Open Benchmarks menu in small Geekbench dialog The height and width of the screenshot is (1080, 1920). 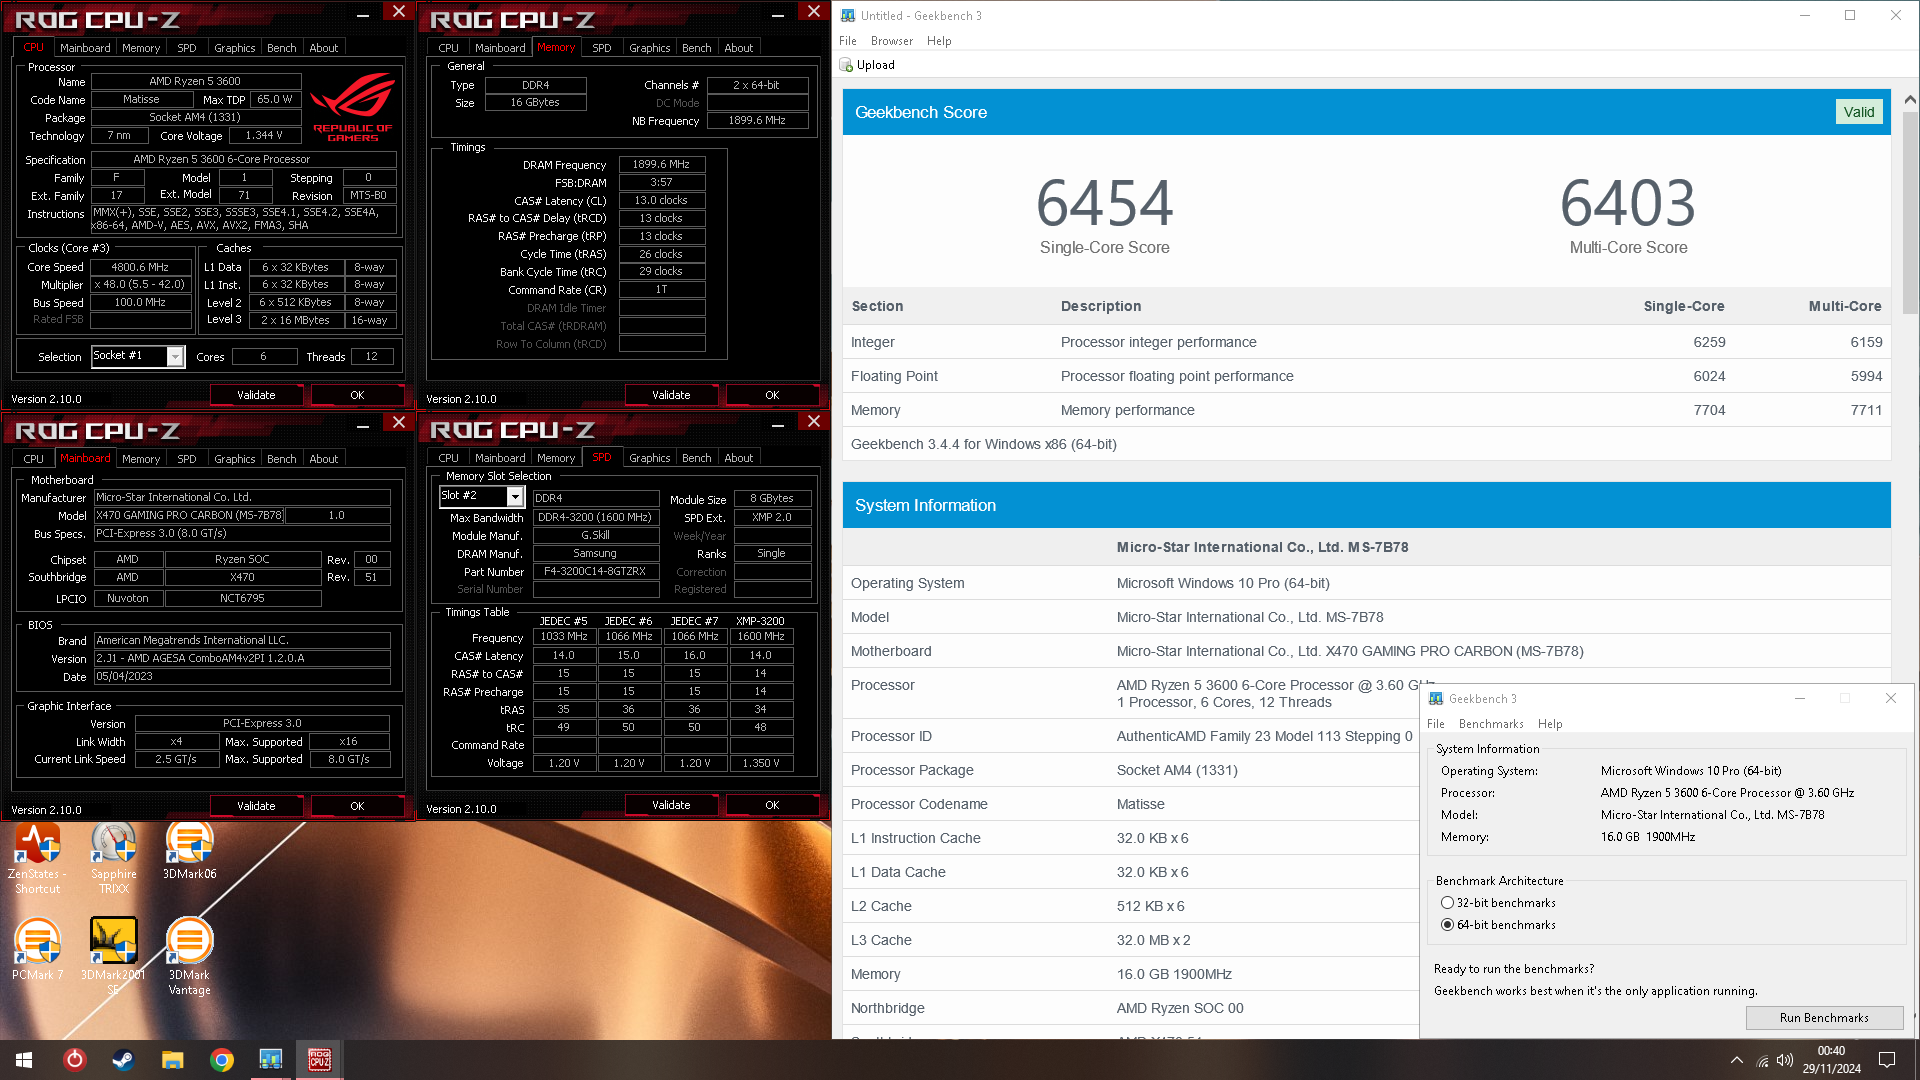coord(1491,724)
